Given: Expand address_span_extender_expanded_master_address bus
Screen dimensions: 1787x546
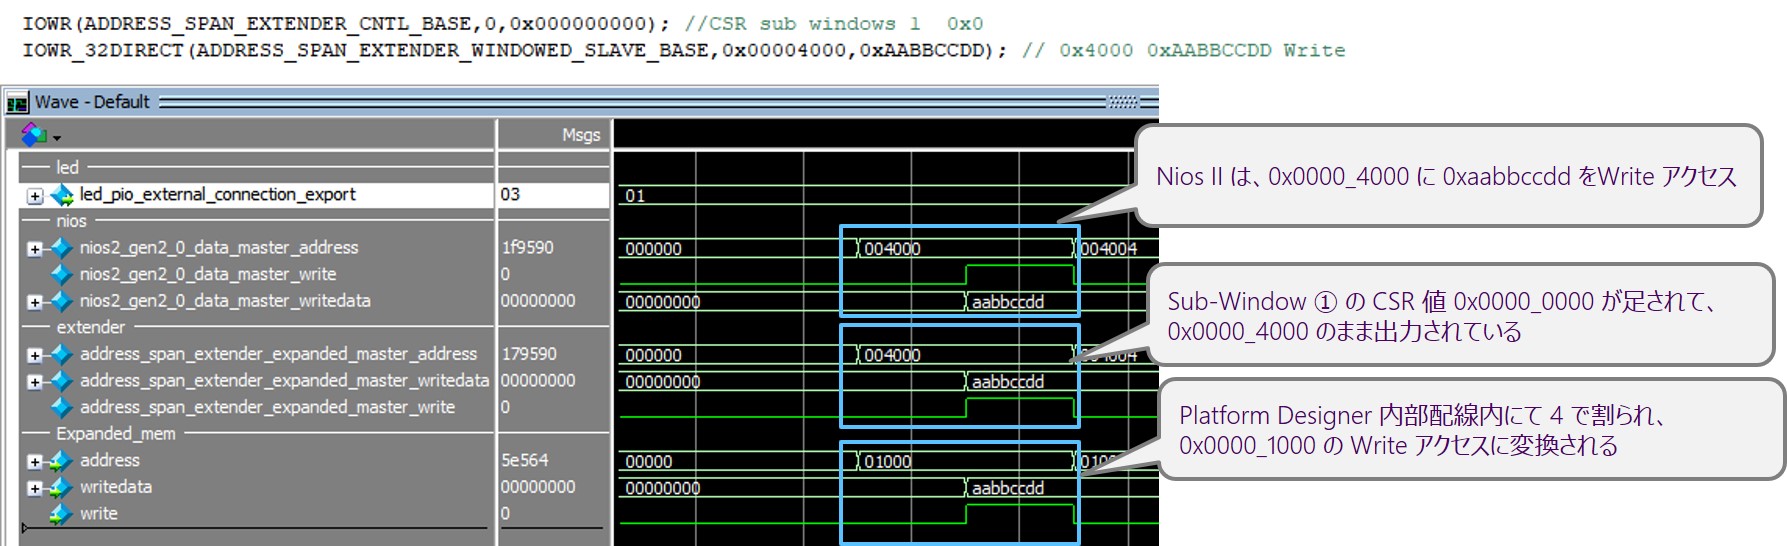Looking at the screenshot, I should (x=35, y=355).
